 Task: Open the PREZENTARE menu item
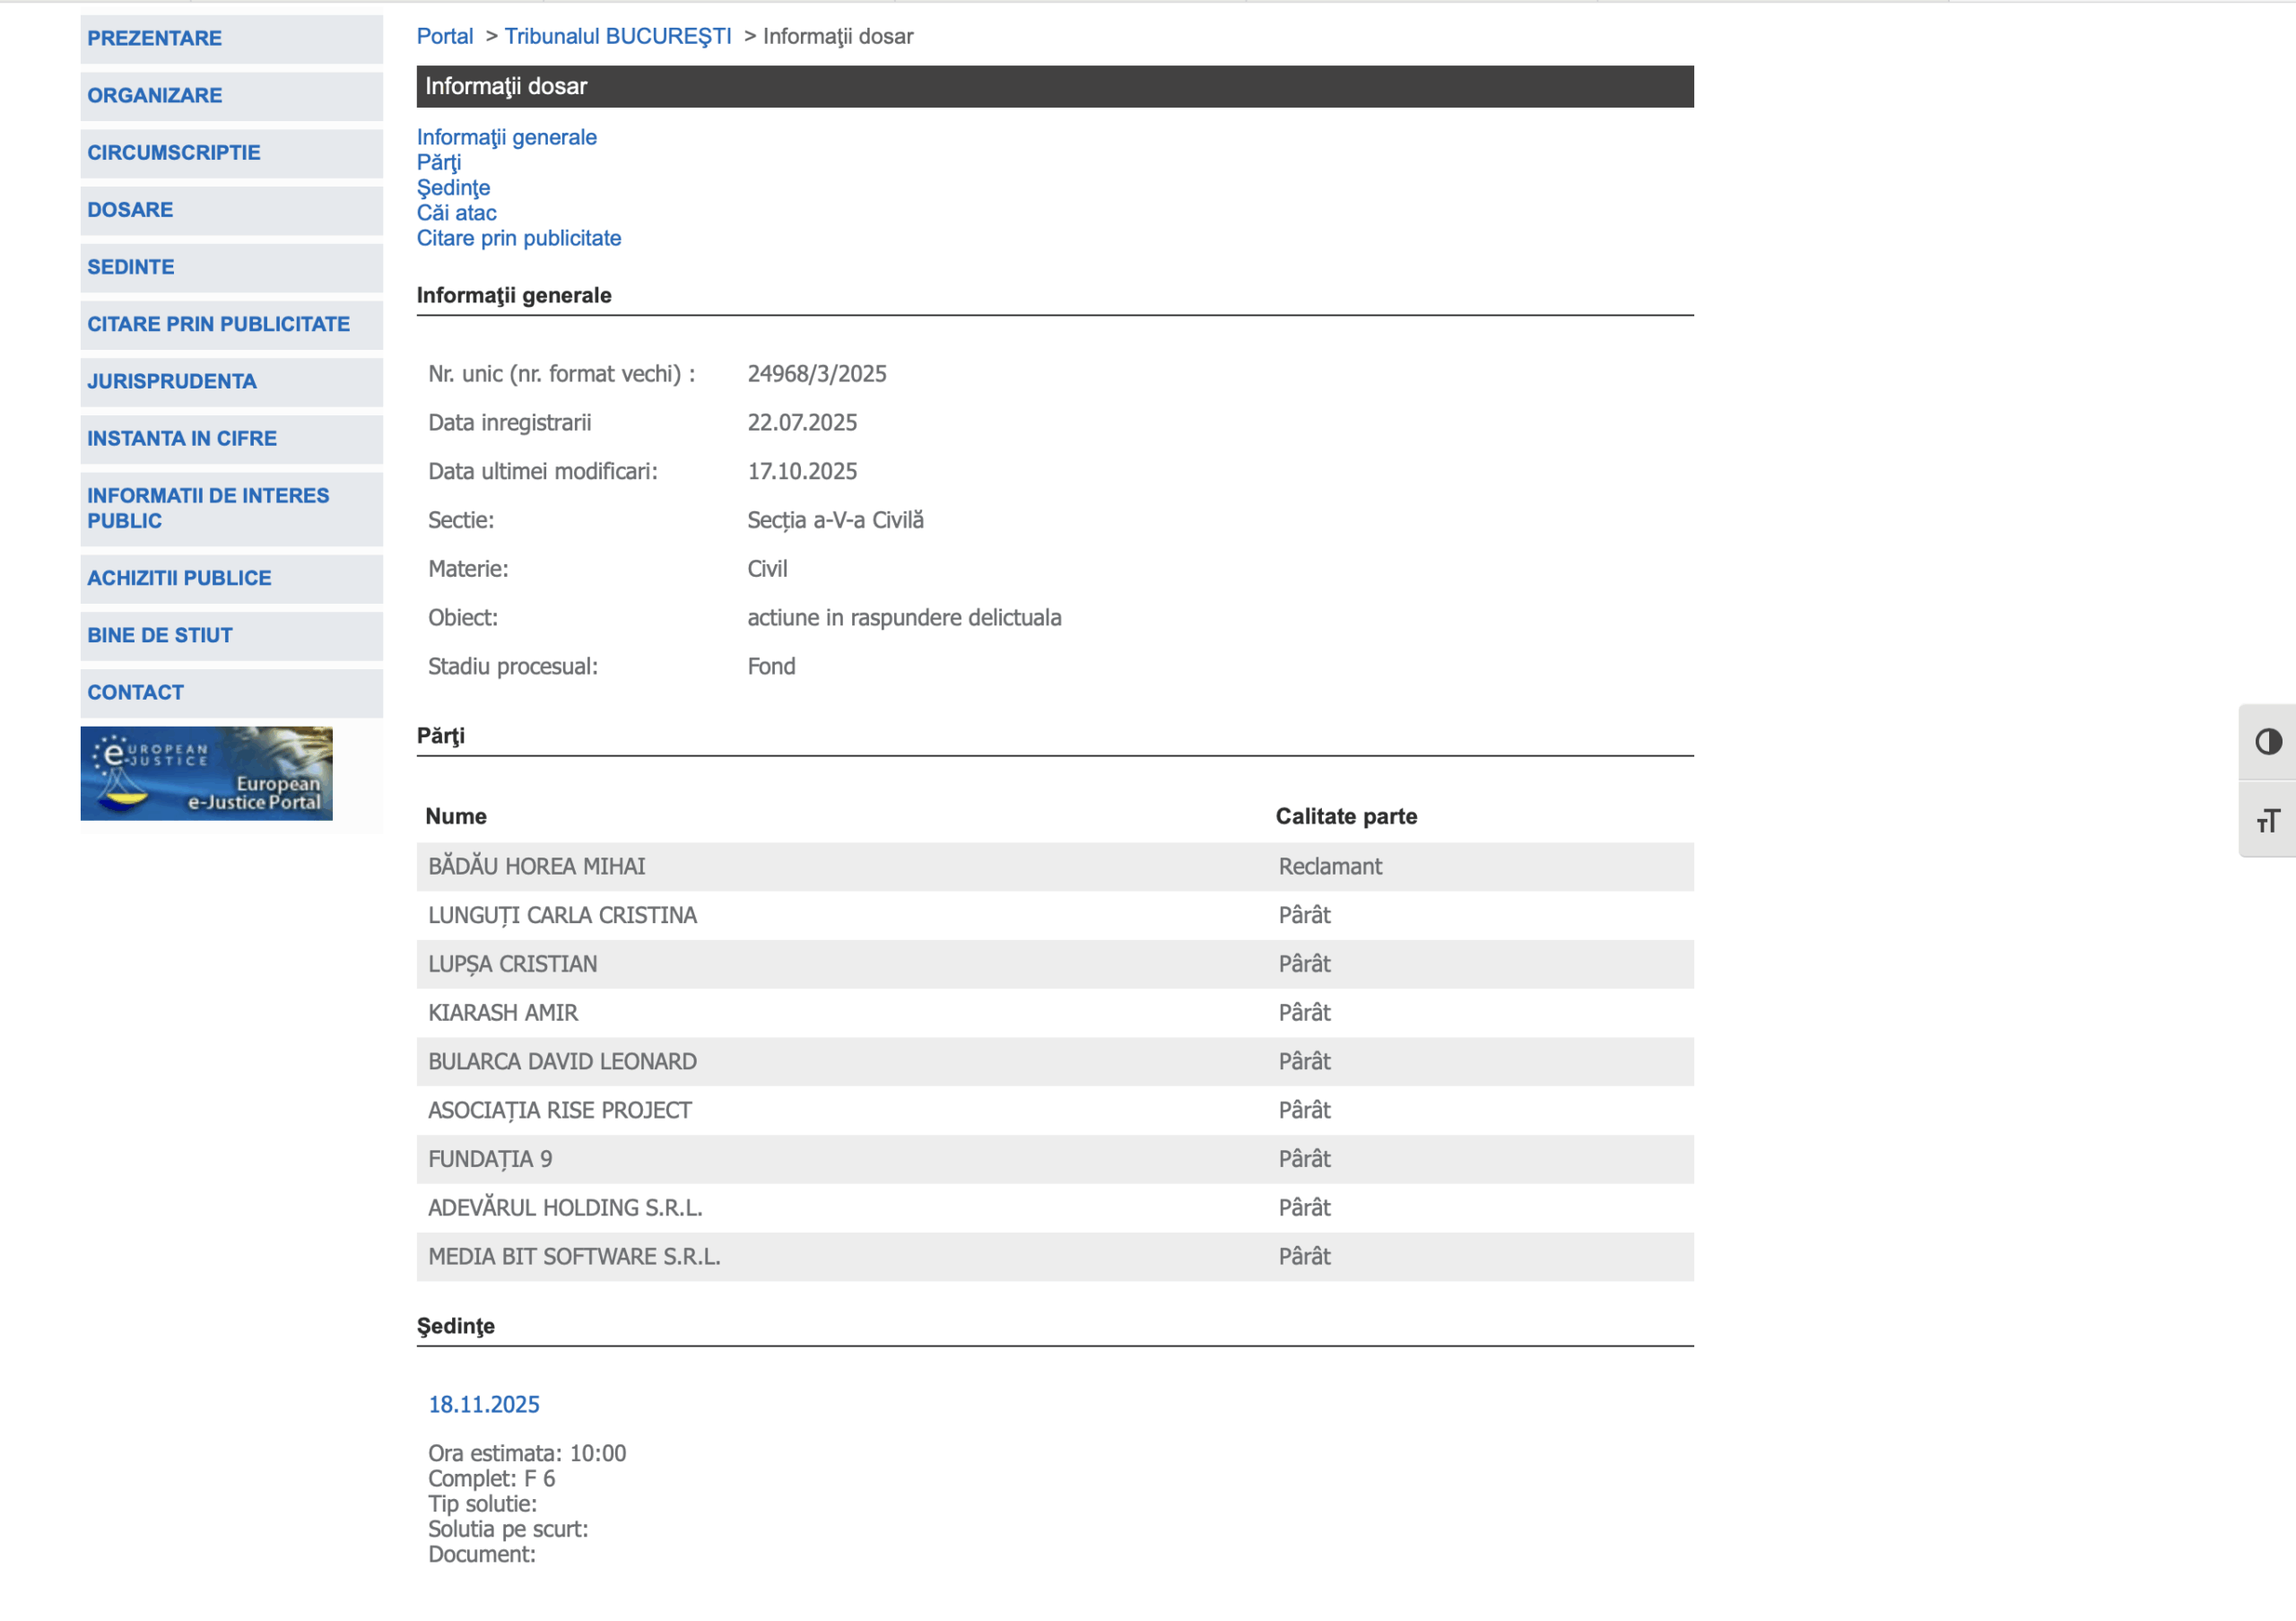tap(154, 38)
